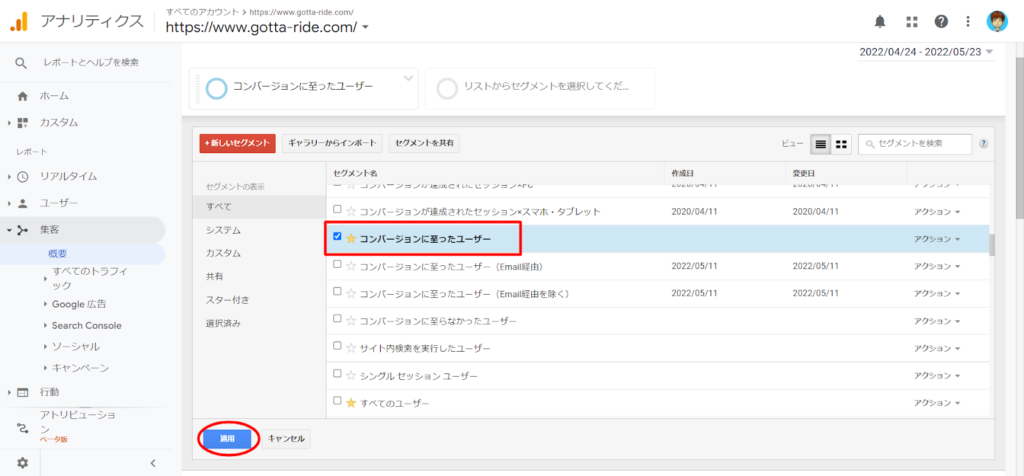Screen dimensions: 1024x476
Task: Open the Google apps grid icon
Action: (912, 22)
